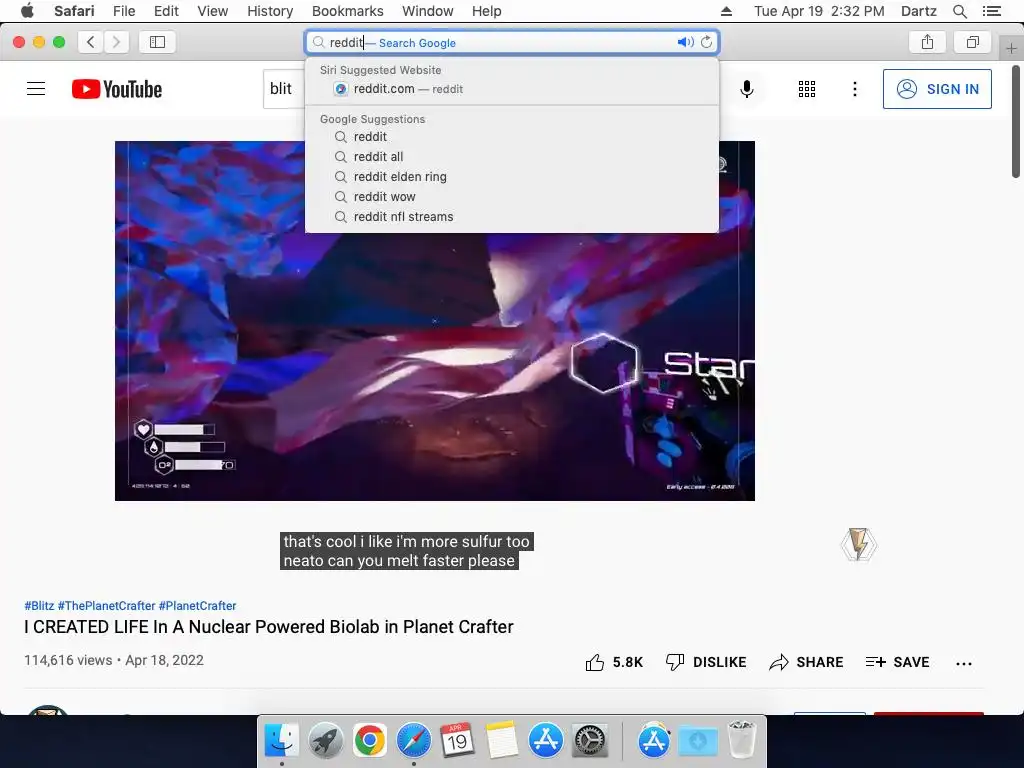Select the 'reddit nfl streams' suggestion
Image resolution: width=1024 pixels, height=768 pixels.
512,217
